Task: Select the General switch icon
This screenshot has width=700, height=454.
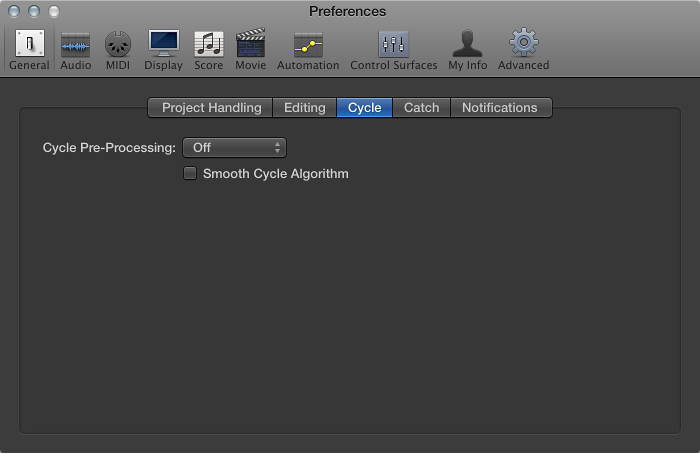Action: pyautogui.click(x=29, y=43)
